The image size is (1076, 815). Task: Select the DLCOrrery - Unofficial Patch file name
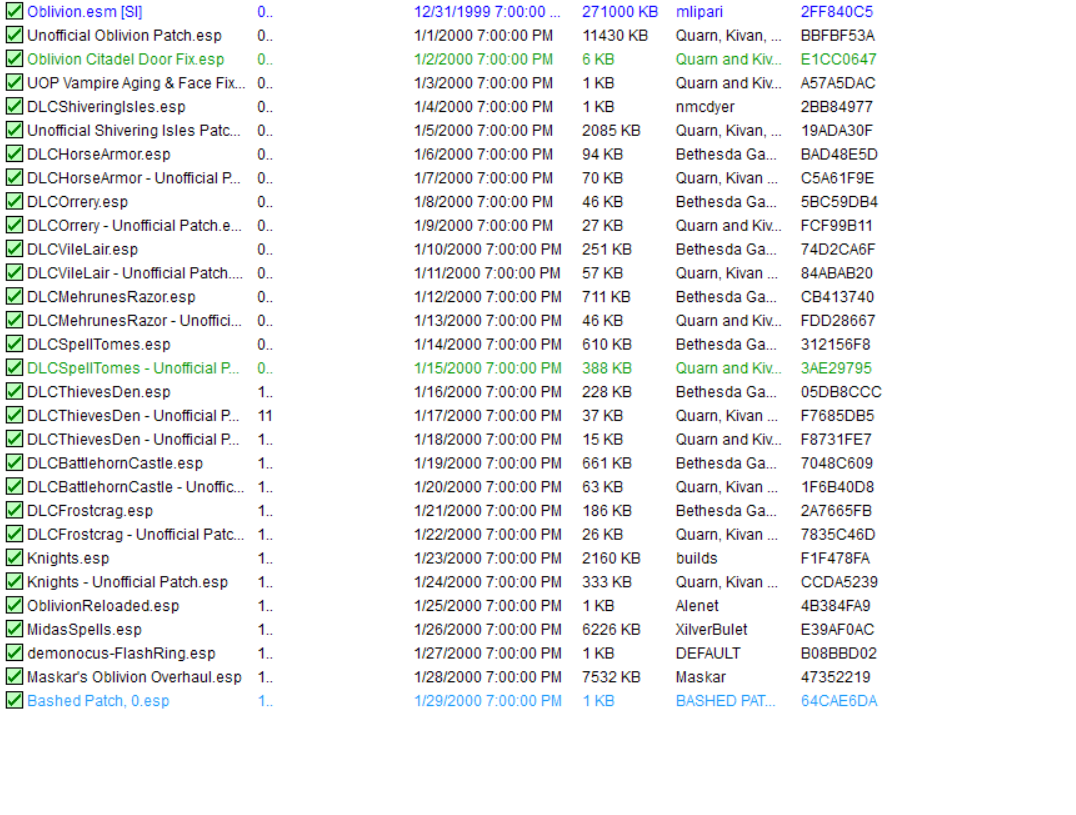[x=134, y=226]
